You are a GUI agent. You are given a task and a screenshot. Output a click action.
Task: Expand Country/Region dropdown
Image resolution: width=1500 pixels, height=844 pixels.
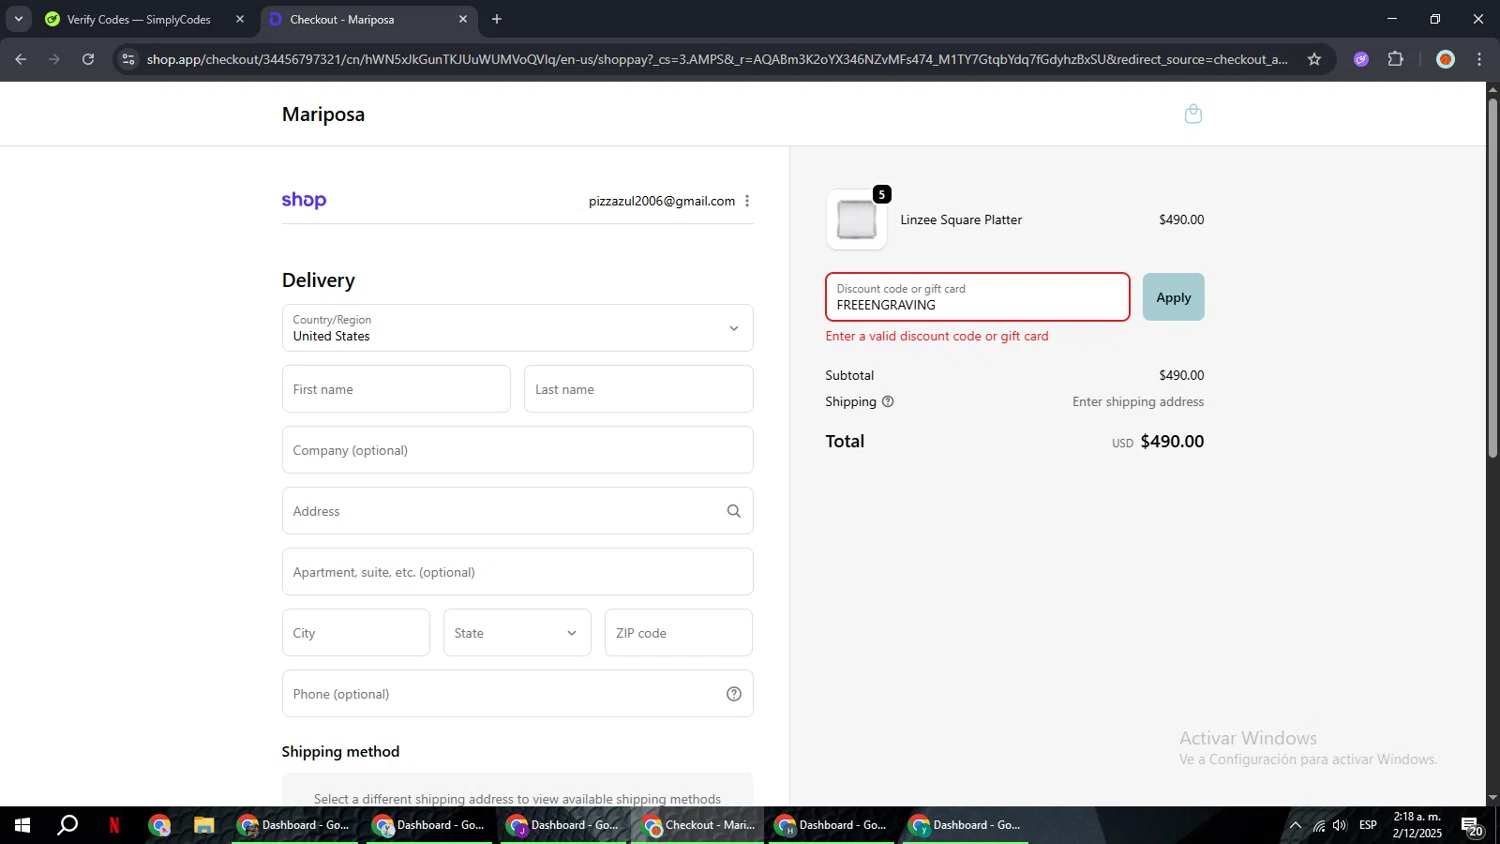click(517, 328)
